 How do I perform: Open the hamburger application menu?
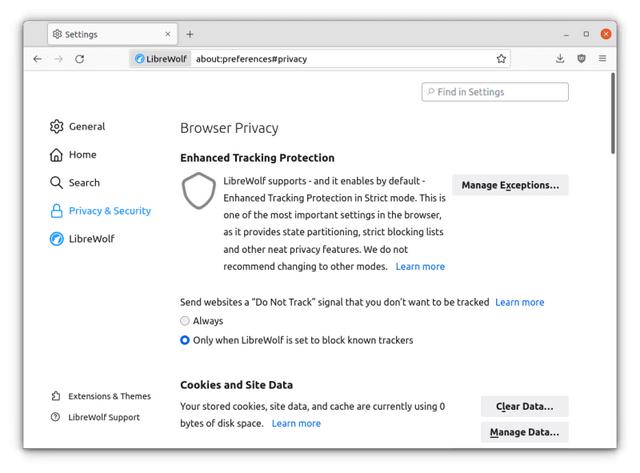pyautogui.click(x=602, y=58)
